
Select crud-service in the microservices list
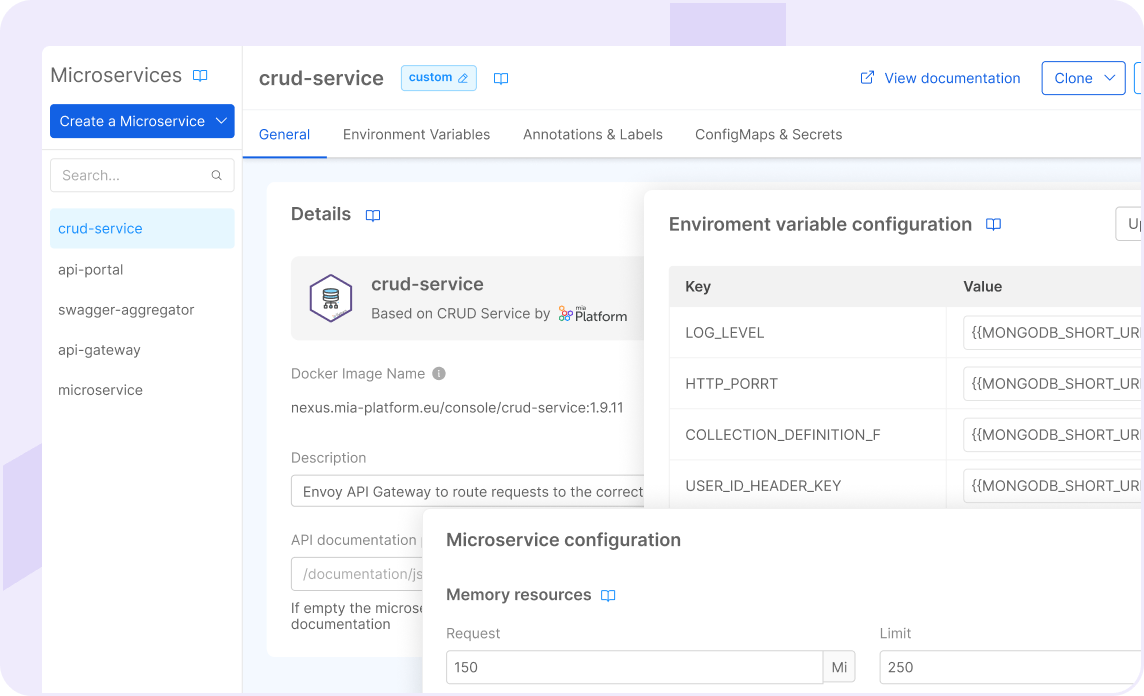pyautogui.click(x=142, y=228)
